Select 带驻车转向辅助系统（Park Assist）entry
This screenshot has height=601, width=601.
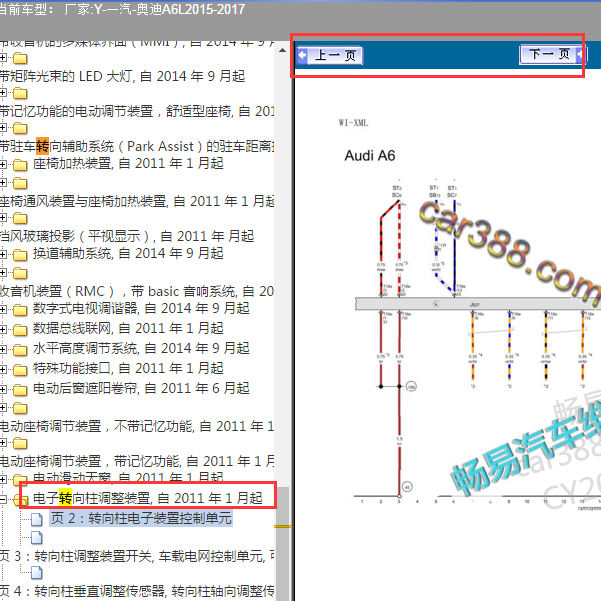[137, 146]
